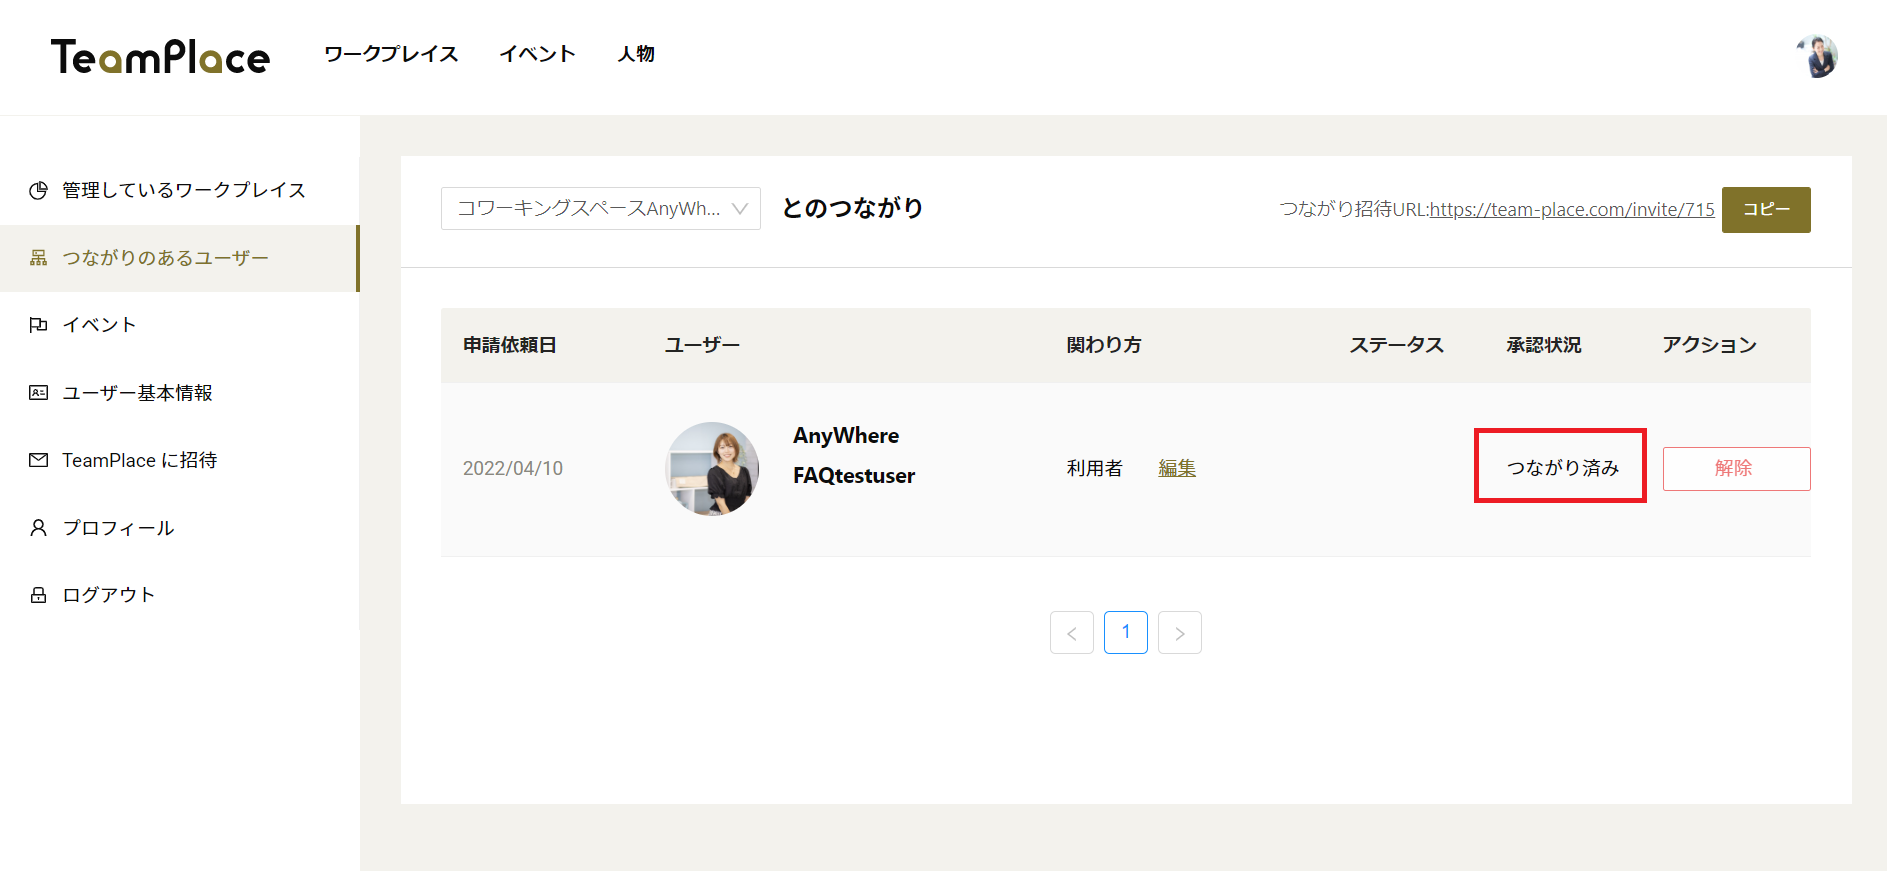Click the 解除 button for AnyWhere FAQtestuser
The image size is (1887, 871).
coord(1735,468)
